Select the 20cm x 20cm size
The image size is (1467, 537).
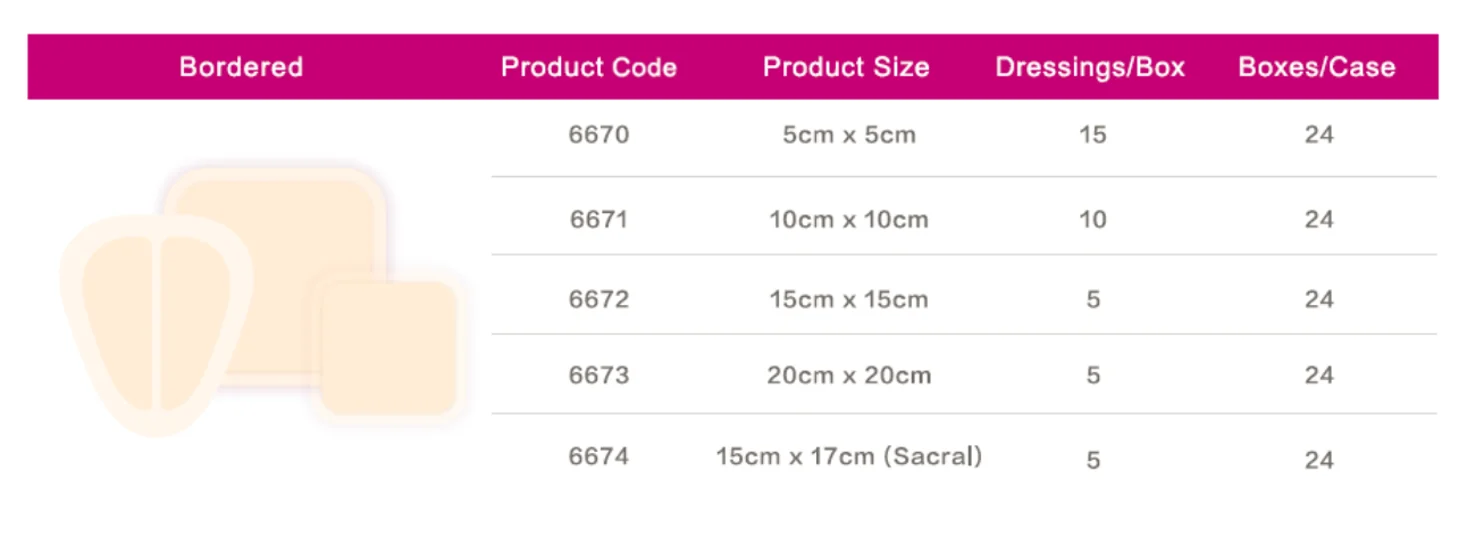[849, 375]
